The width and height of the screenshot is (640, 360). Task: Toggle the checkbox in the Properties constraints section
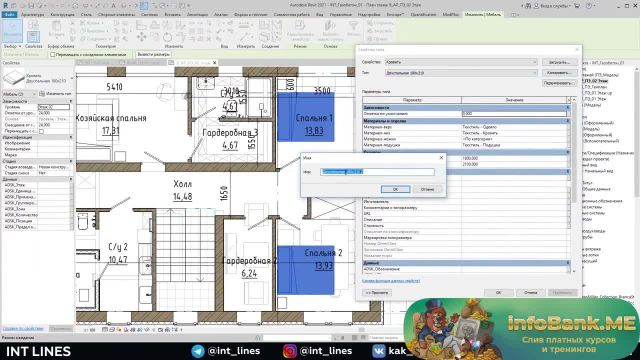pyautogui.click(x=41, y=131)
